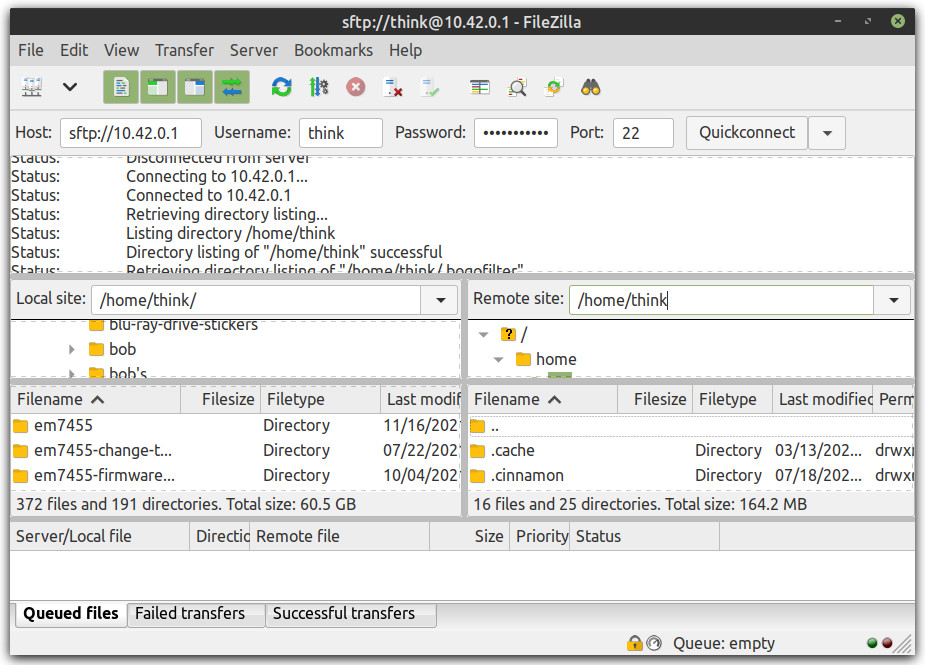Sort remote files by Last modified column

pos(823,399)
